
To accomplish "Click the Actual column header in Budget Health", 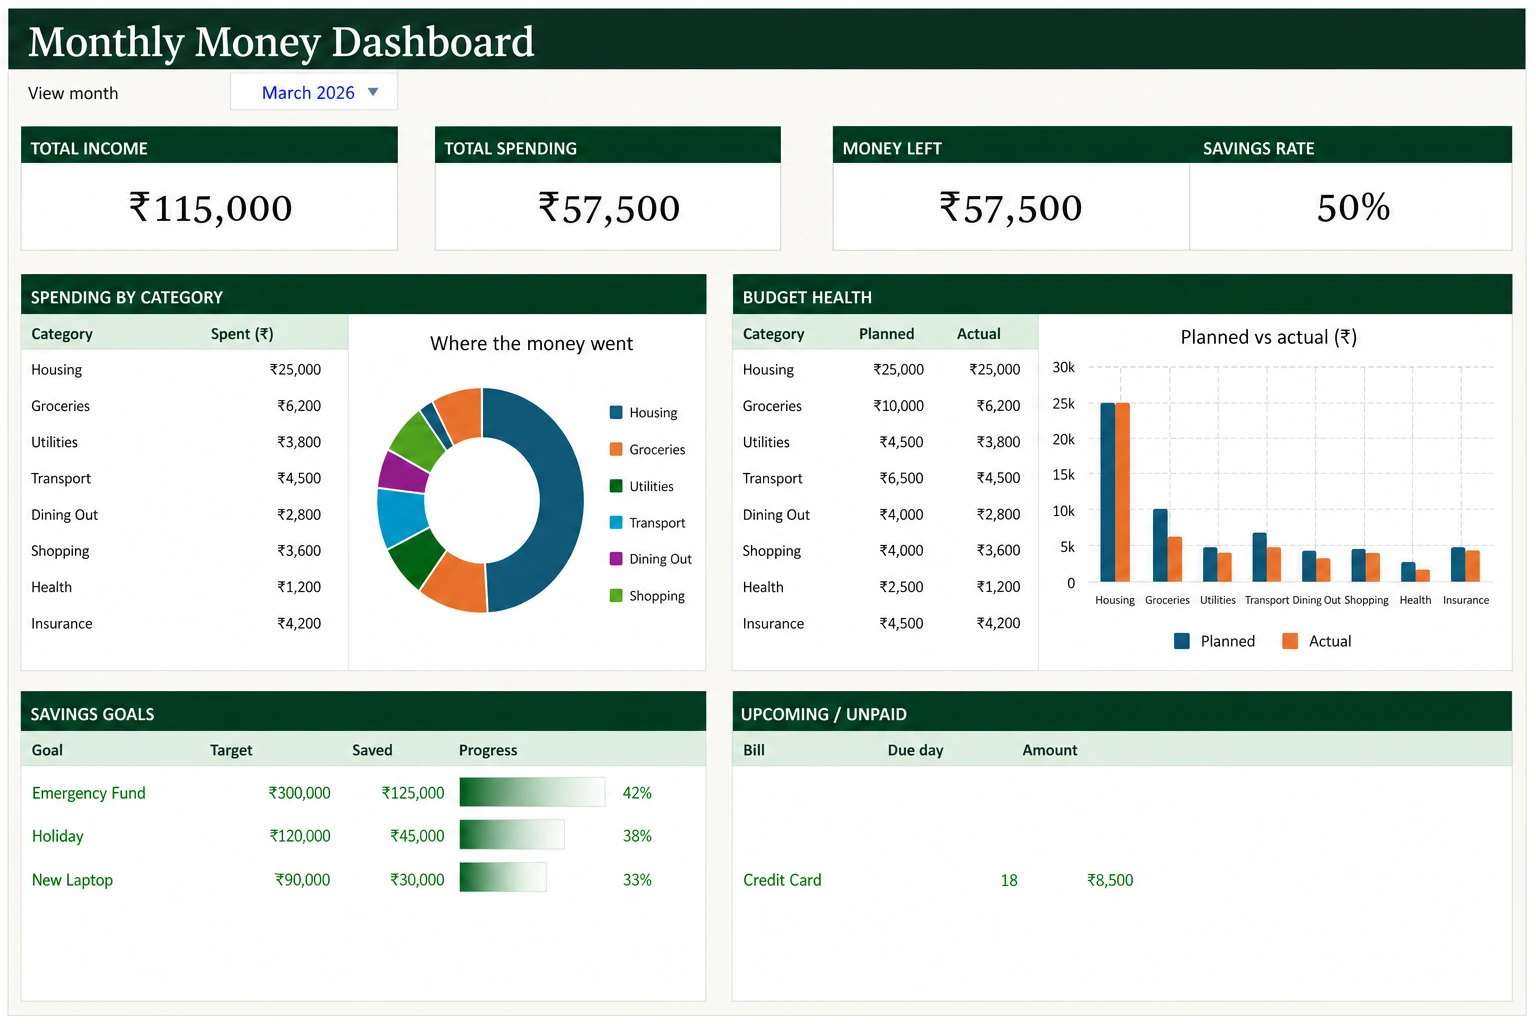I will point(978,334).
